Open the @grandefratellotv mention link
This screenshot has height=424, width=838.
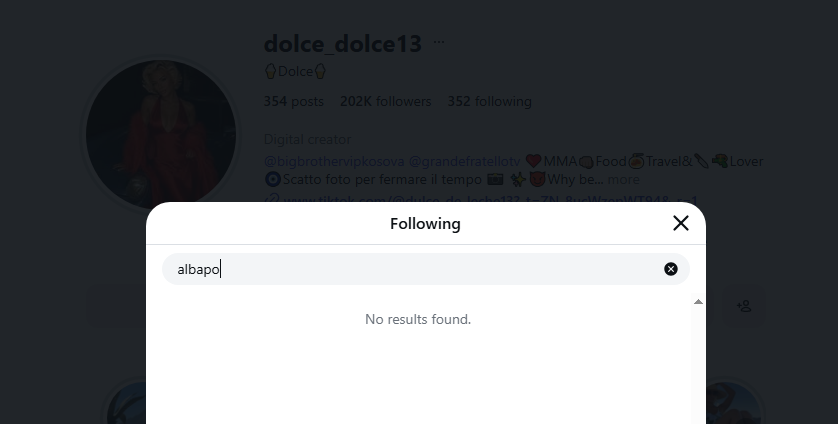464,161
